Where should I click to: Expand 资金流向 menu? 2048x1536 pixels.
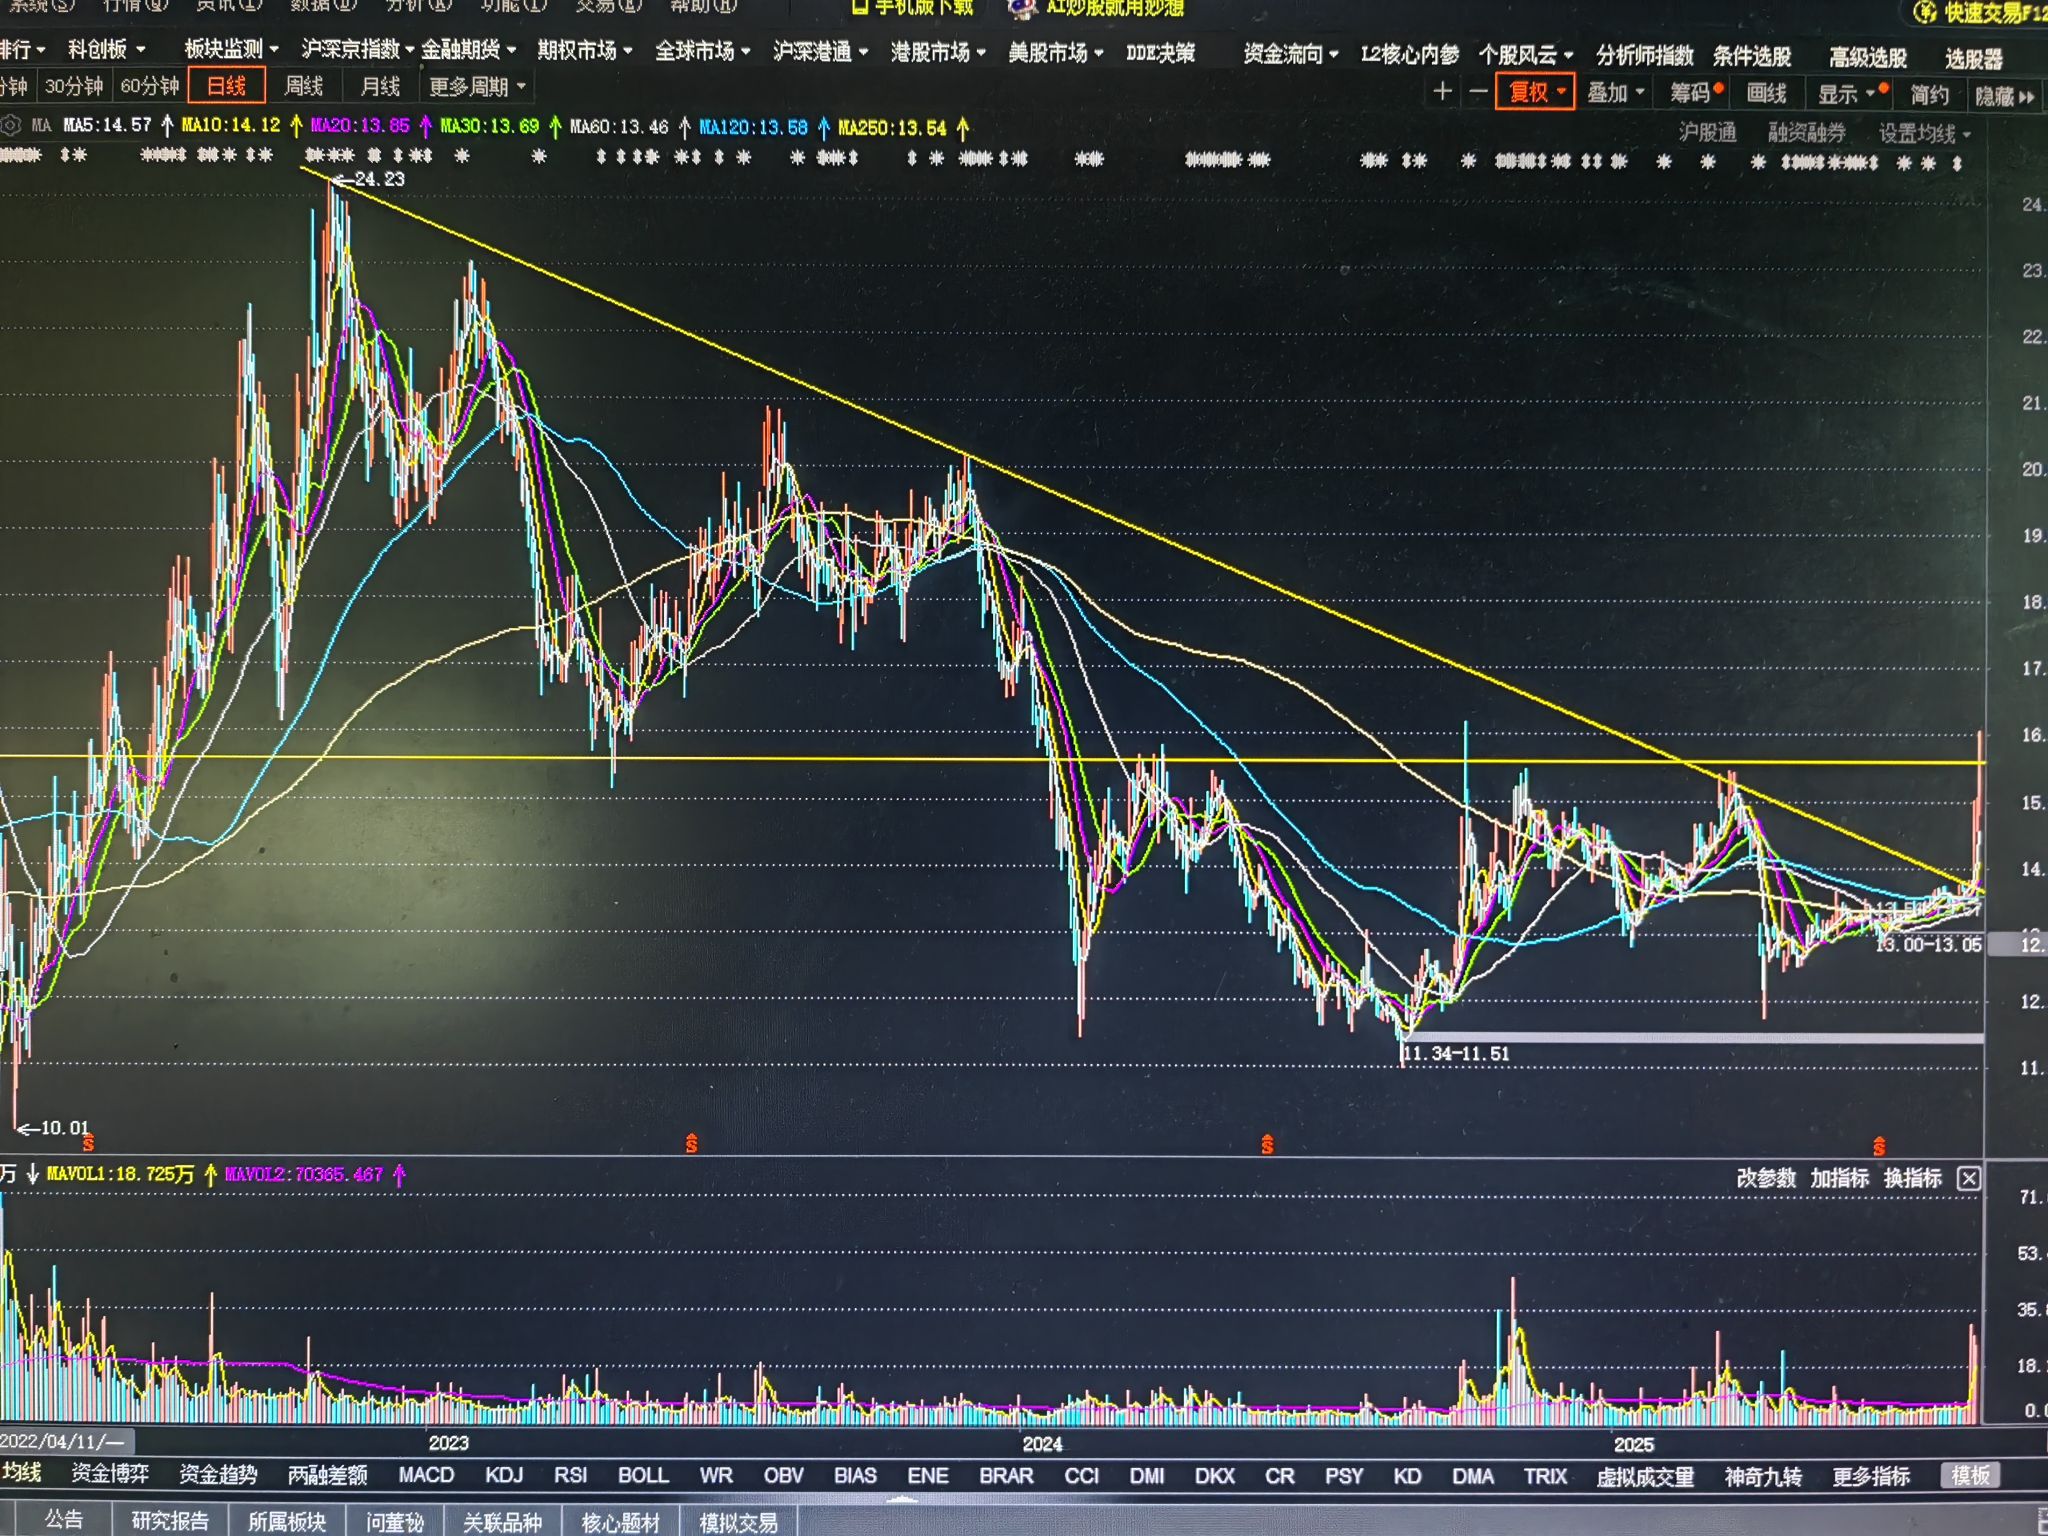[x=1290, y=54]
